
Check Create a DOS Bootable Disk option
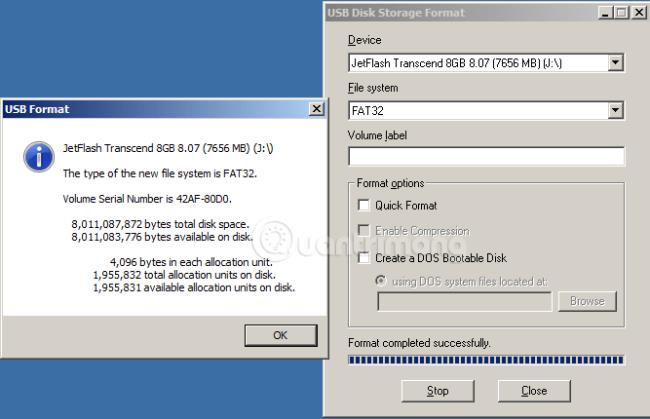pyautogui.click(x=363, y=257)
